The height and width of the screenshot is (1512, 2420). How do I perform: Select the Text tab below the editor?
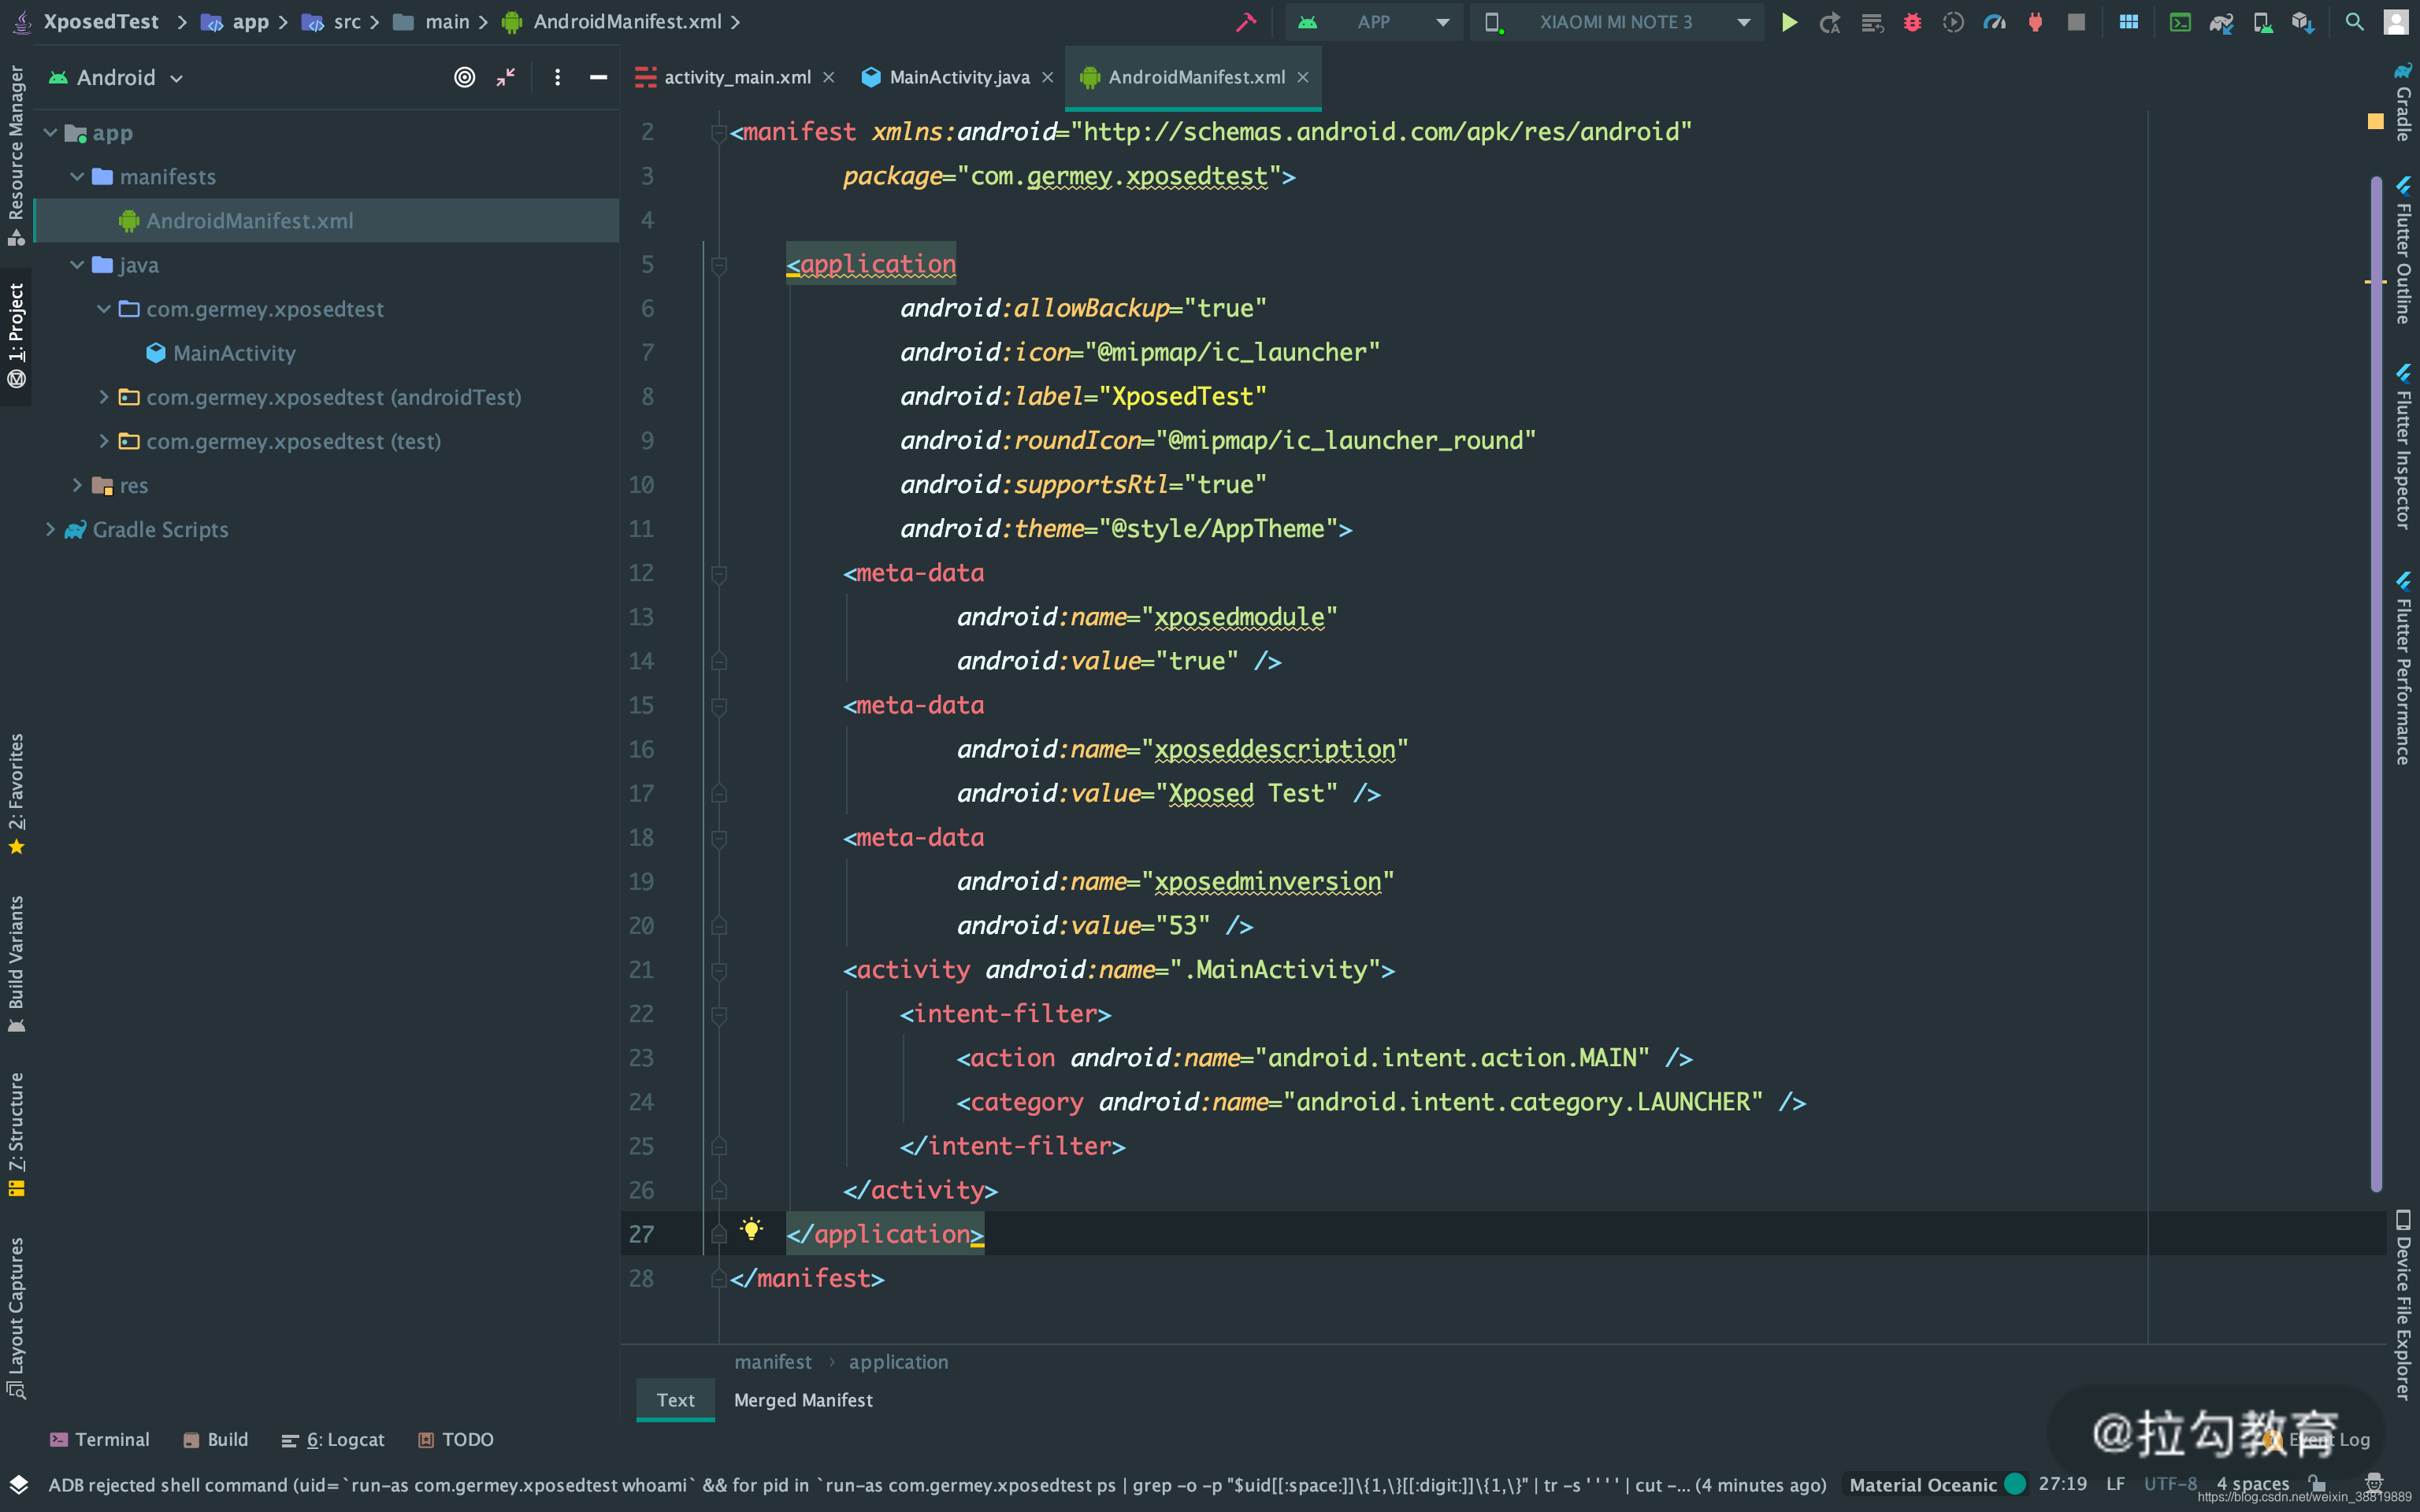(x=675, y=1400)
